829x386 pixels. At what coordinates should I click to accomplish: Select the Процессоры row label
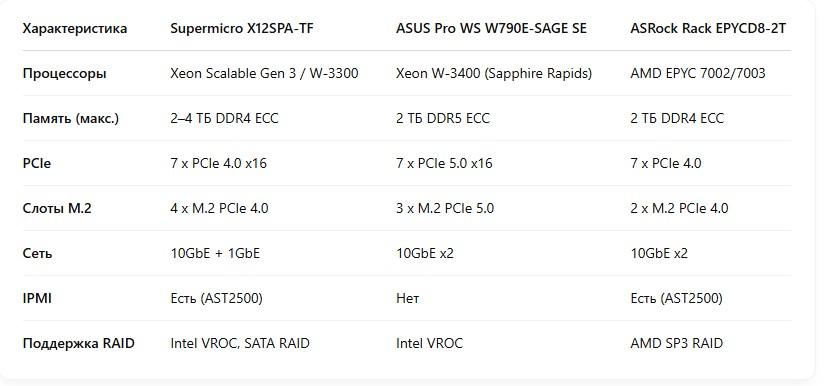[65, 73]
